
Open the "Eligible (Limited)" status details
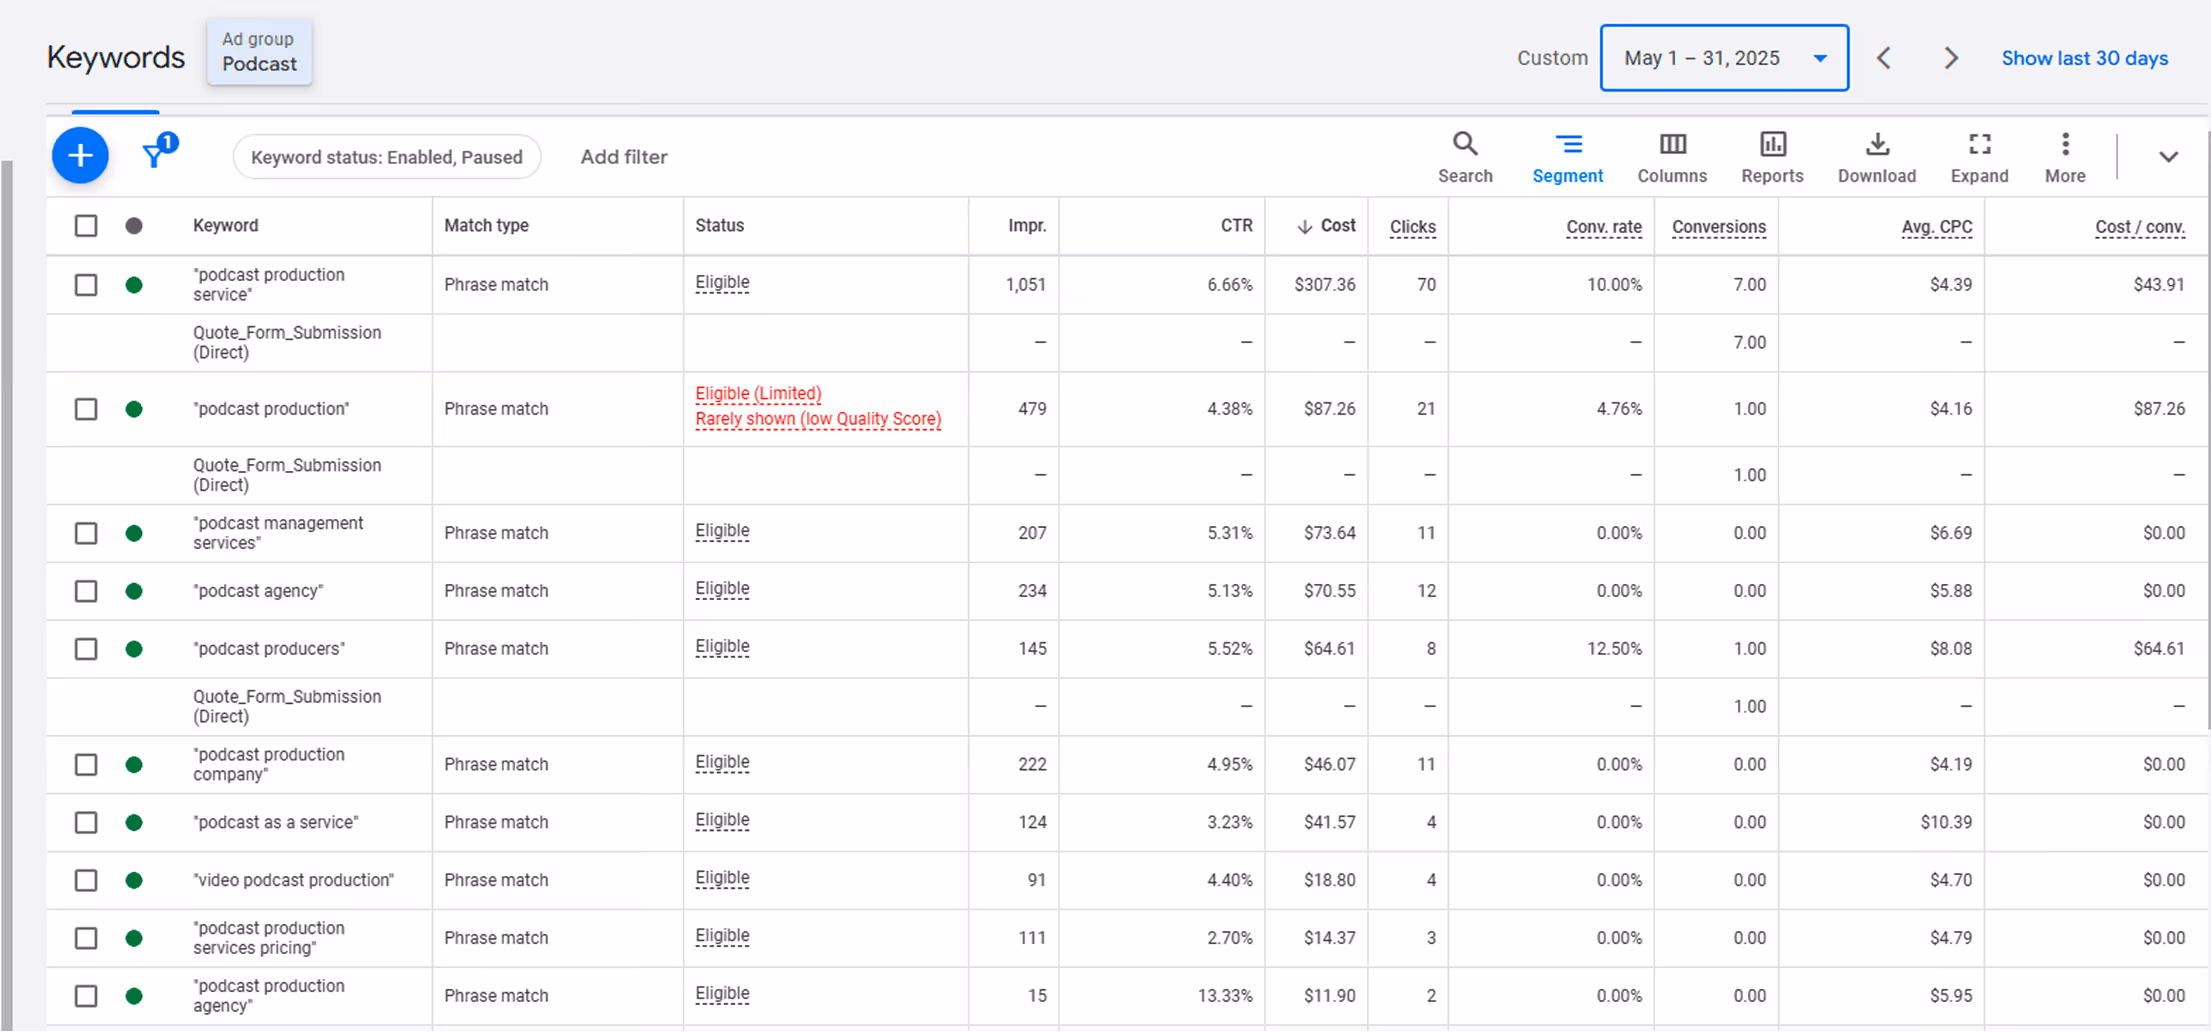(758, 393)
